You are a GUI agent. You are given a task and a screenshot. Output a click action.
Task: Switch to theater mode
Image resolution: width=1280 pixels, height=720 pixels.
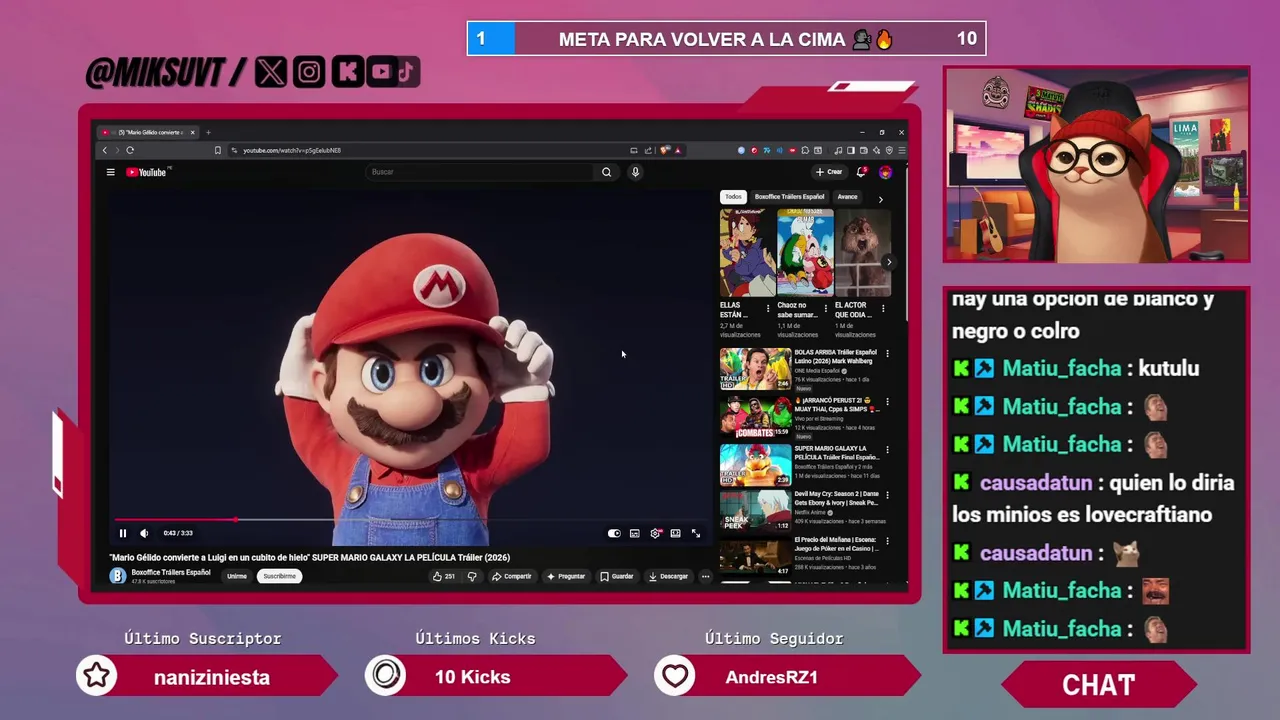(676, 533)
